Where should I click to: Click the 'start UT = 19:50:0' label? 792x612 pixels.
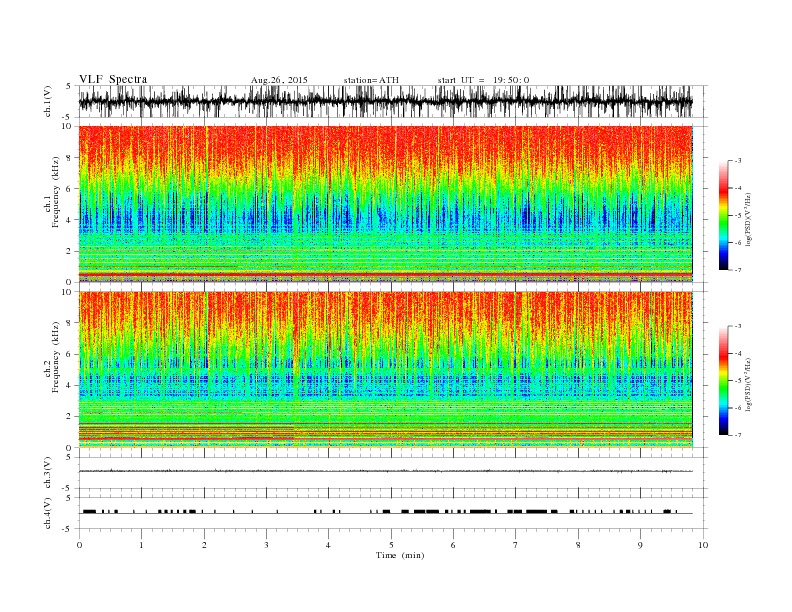tap(483, 80)
